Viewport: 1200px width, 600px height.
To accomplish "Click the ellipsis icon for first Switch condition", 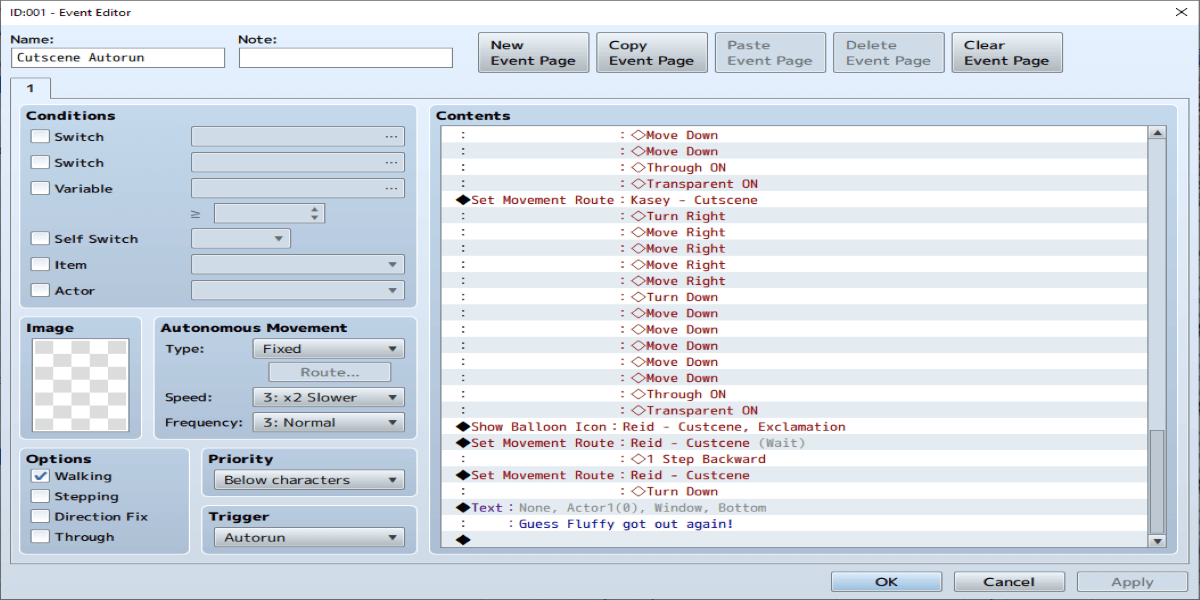I will coord(391,137).
